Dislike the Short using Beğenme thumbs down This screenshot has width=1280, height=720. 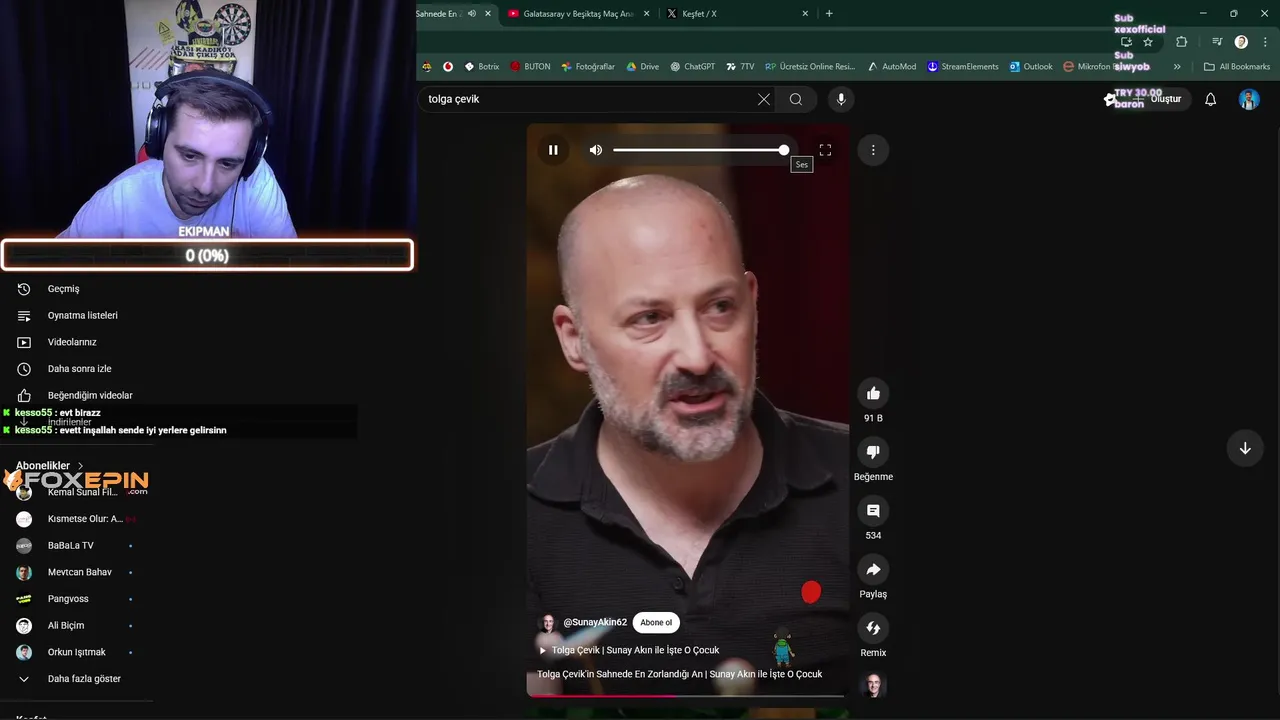[x=873, y=452]
